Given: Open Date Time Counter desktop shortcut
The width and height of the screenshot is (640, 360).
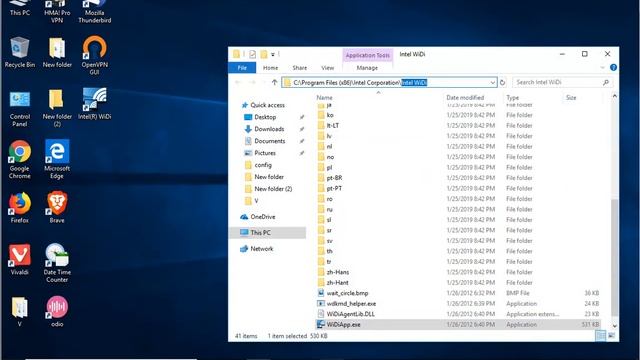Looking at the screenshot, I should click(57, 263).
